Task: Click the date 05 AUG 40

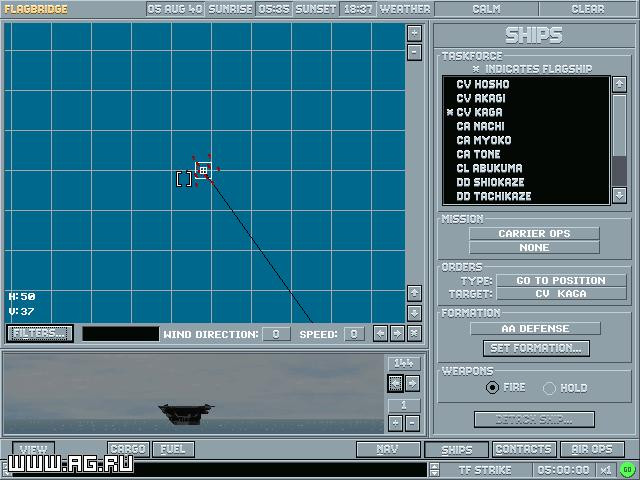Action: pyautogui.click(x=175, y=9)
